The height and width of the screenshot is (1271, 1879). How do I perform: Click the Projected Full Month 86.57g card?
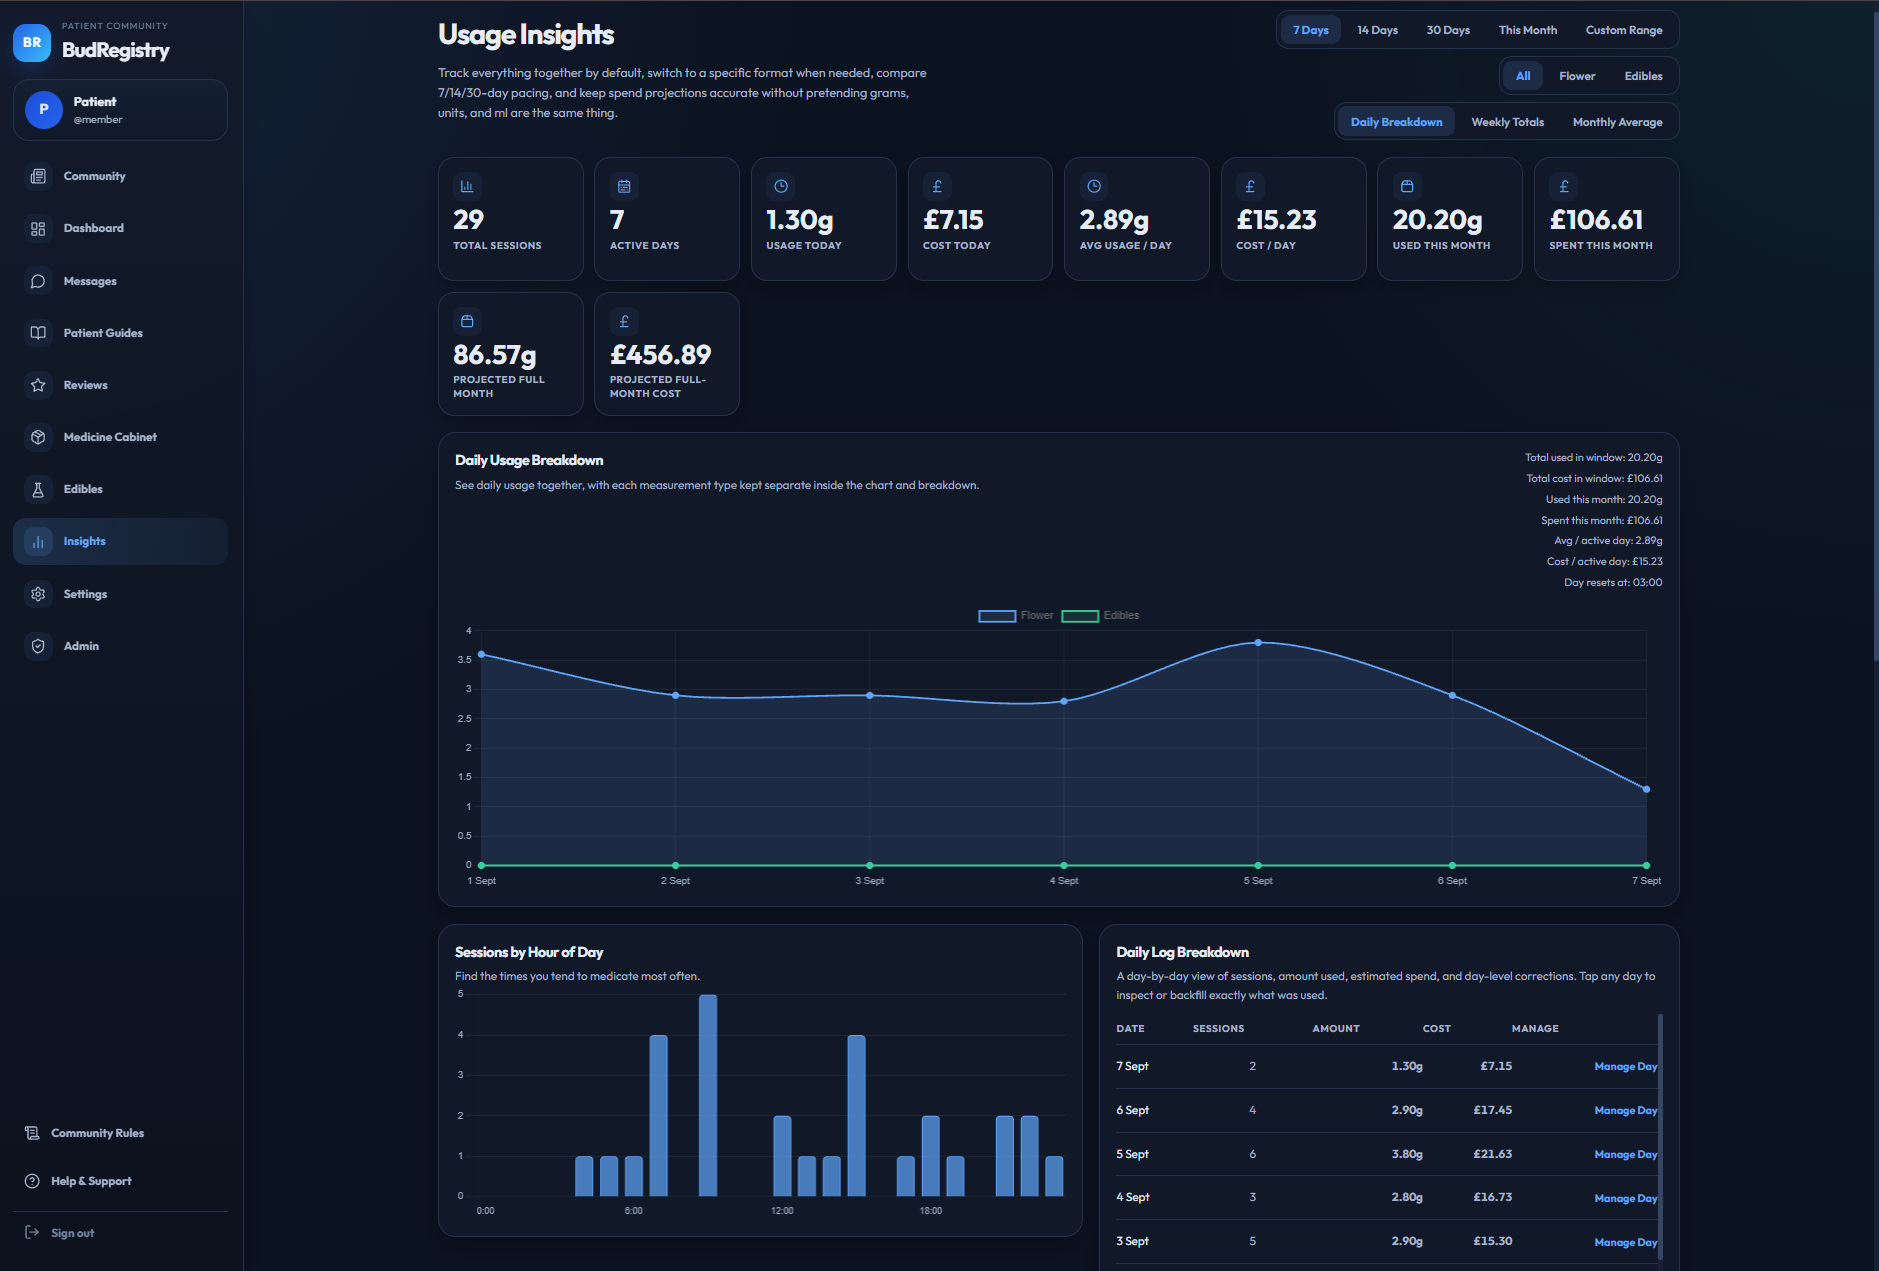[510, 354]
